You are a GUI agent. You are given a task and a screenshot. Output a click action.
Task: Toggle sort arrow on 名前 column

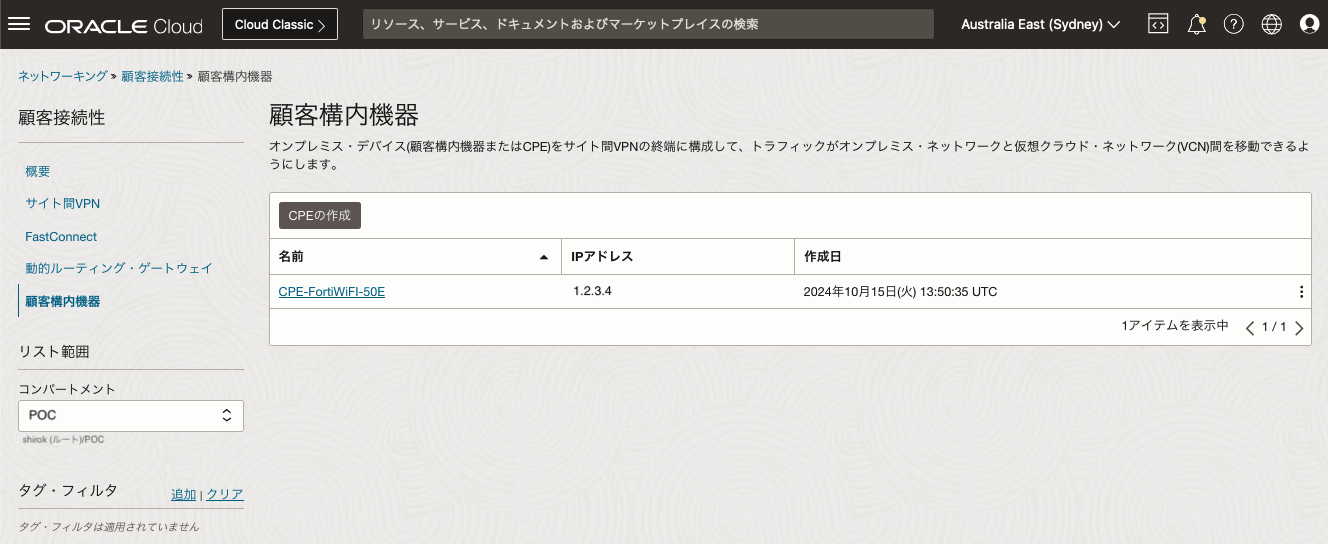[x=544, y=257]
